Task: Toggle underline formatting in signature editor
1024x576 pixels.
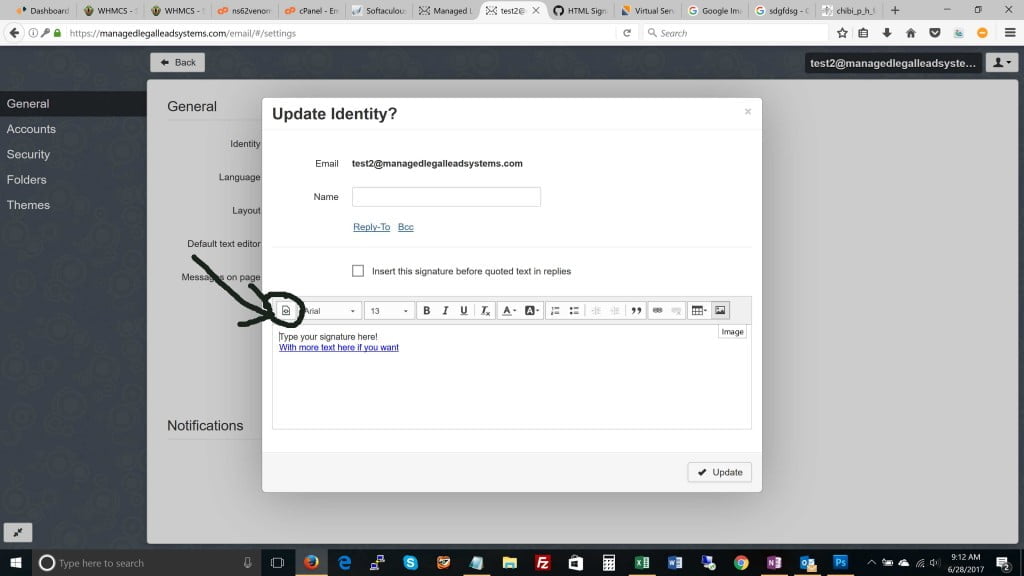Action: [x=464, y=311]
